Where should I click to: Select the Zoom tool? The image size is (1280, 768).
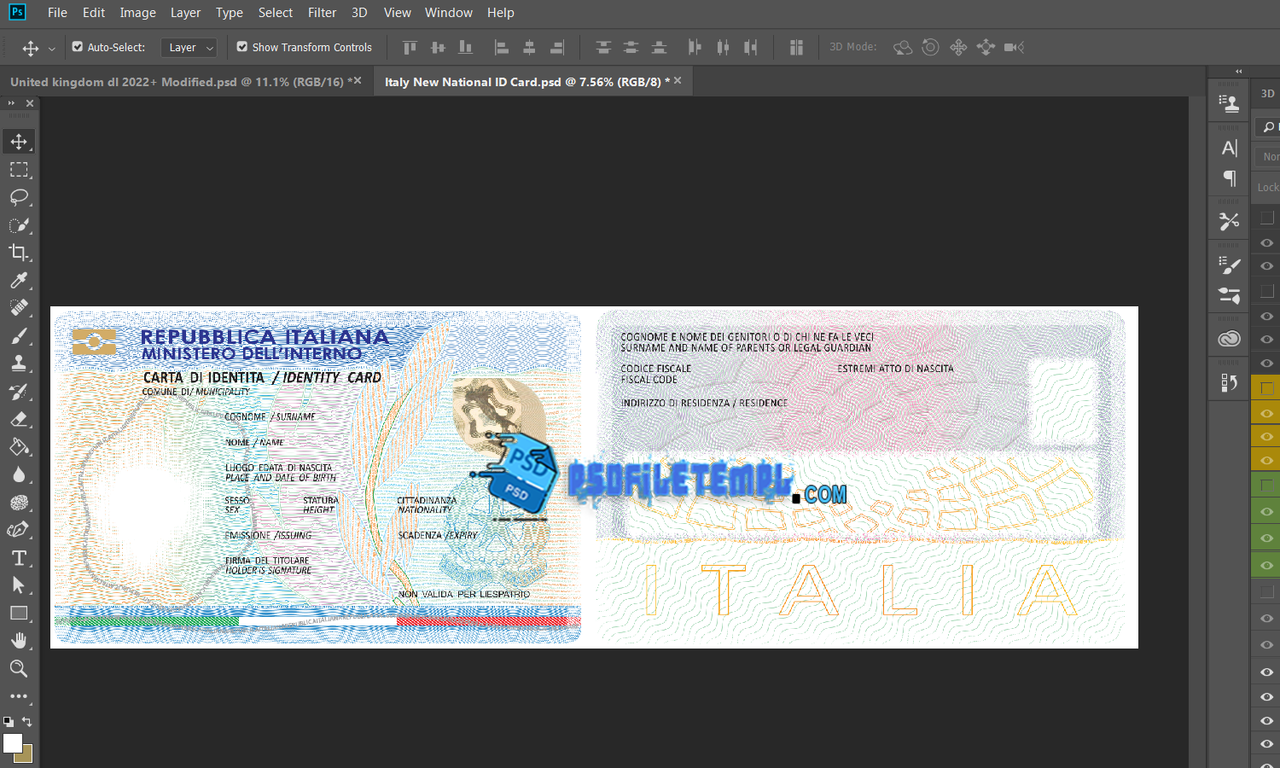[19, 668]
